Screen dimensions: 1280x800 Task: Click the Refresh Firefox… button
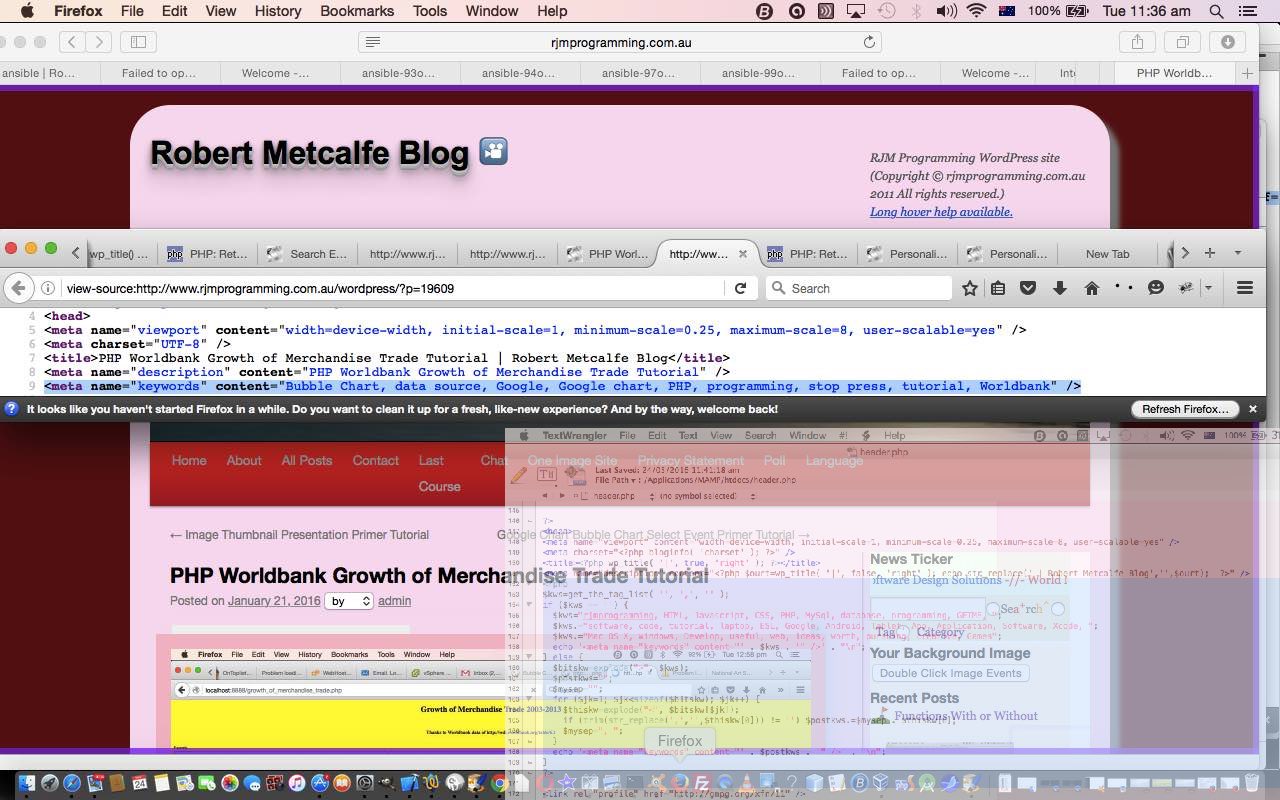click(x=1186, y=409)
